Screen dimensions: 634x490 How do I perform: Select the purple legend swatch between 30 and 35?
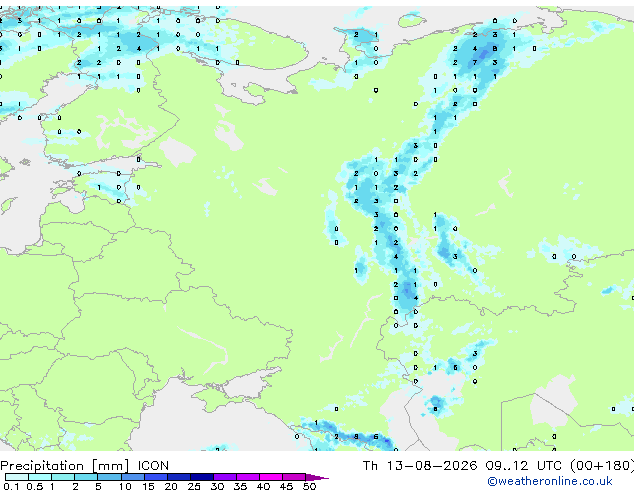tap(225, 477)
